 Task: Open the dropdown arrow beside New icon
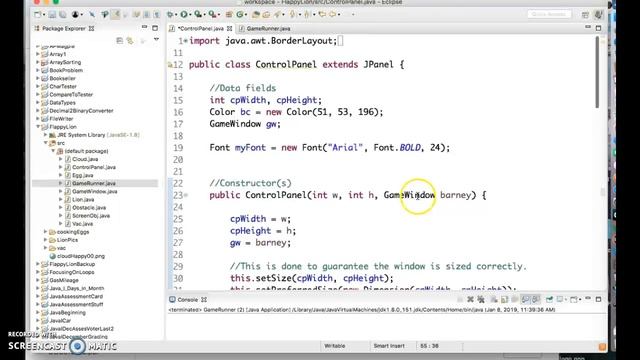(44, 15)
